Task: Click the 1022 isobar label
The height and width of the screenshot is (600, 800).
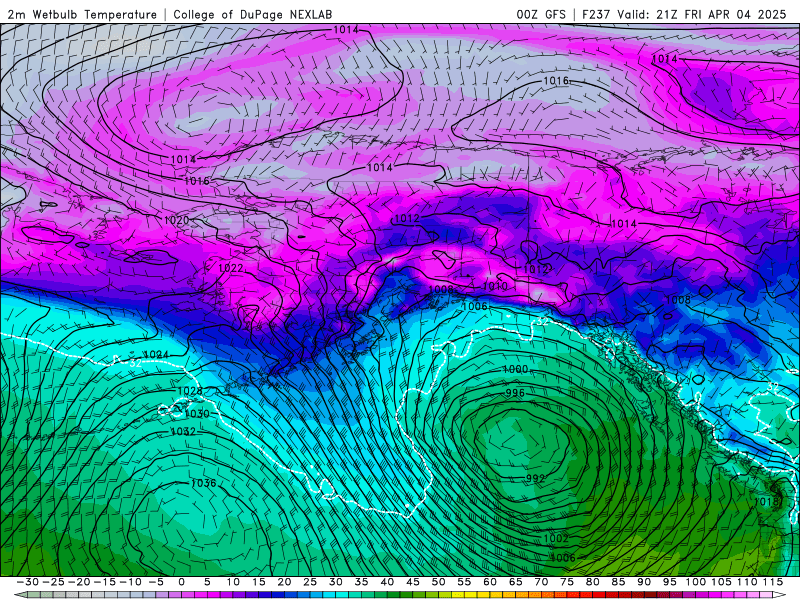Action: coord(231,268)
